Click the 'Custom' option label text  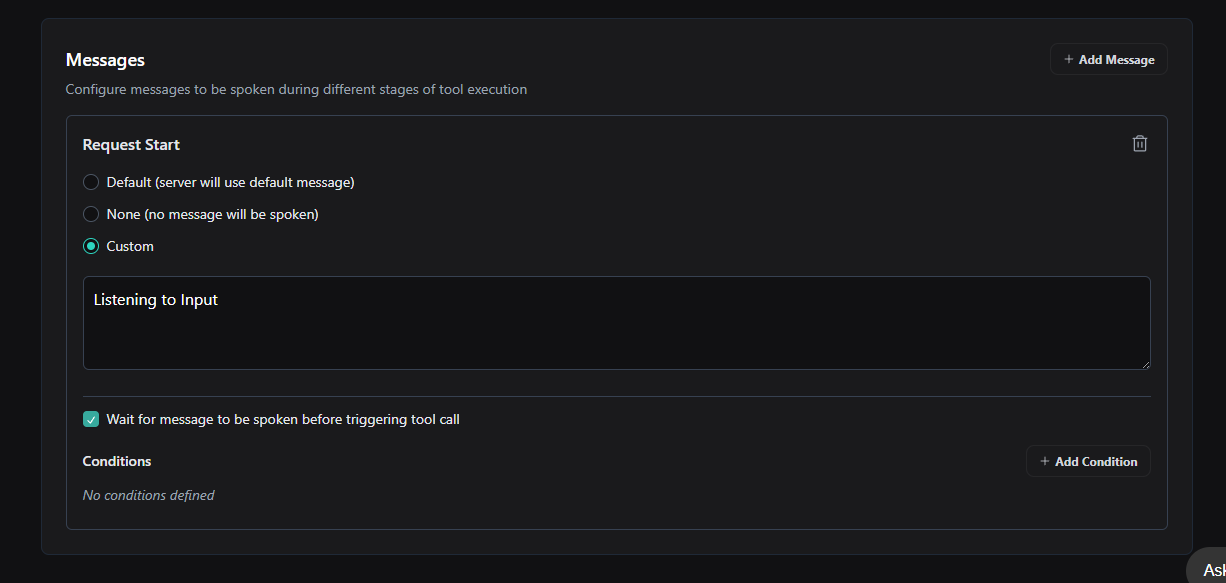pos(130,246)
